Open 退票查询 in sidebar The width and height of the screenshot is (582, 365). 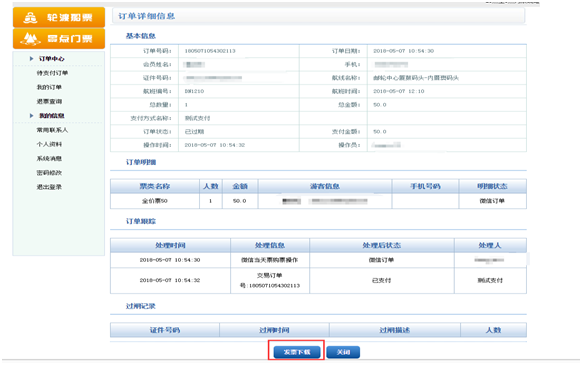coord(49,101)
